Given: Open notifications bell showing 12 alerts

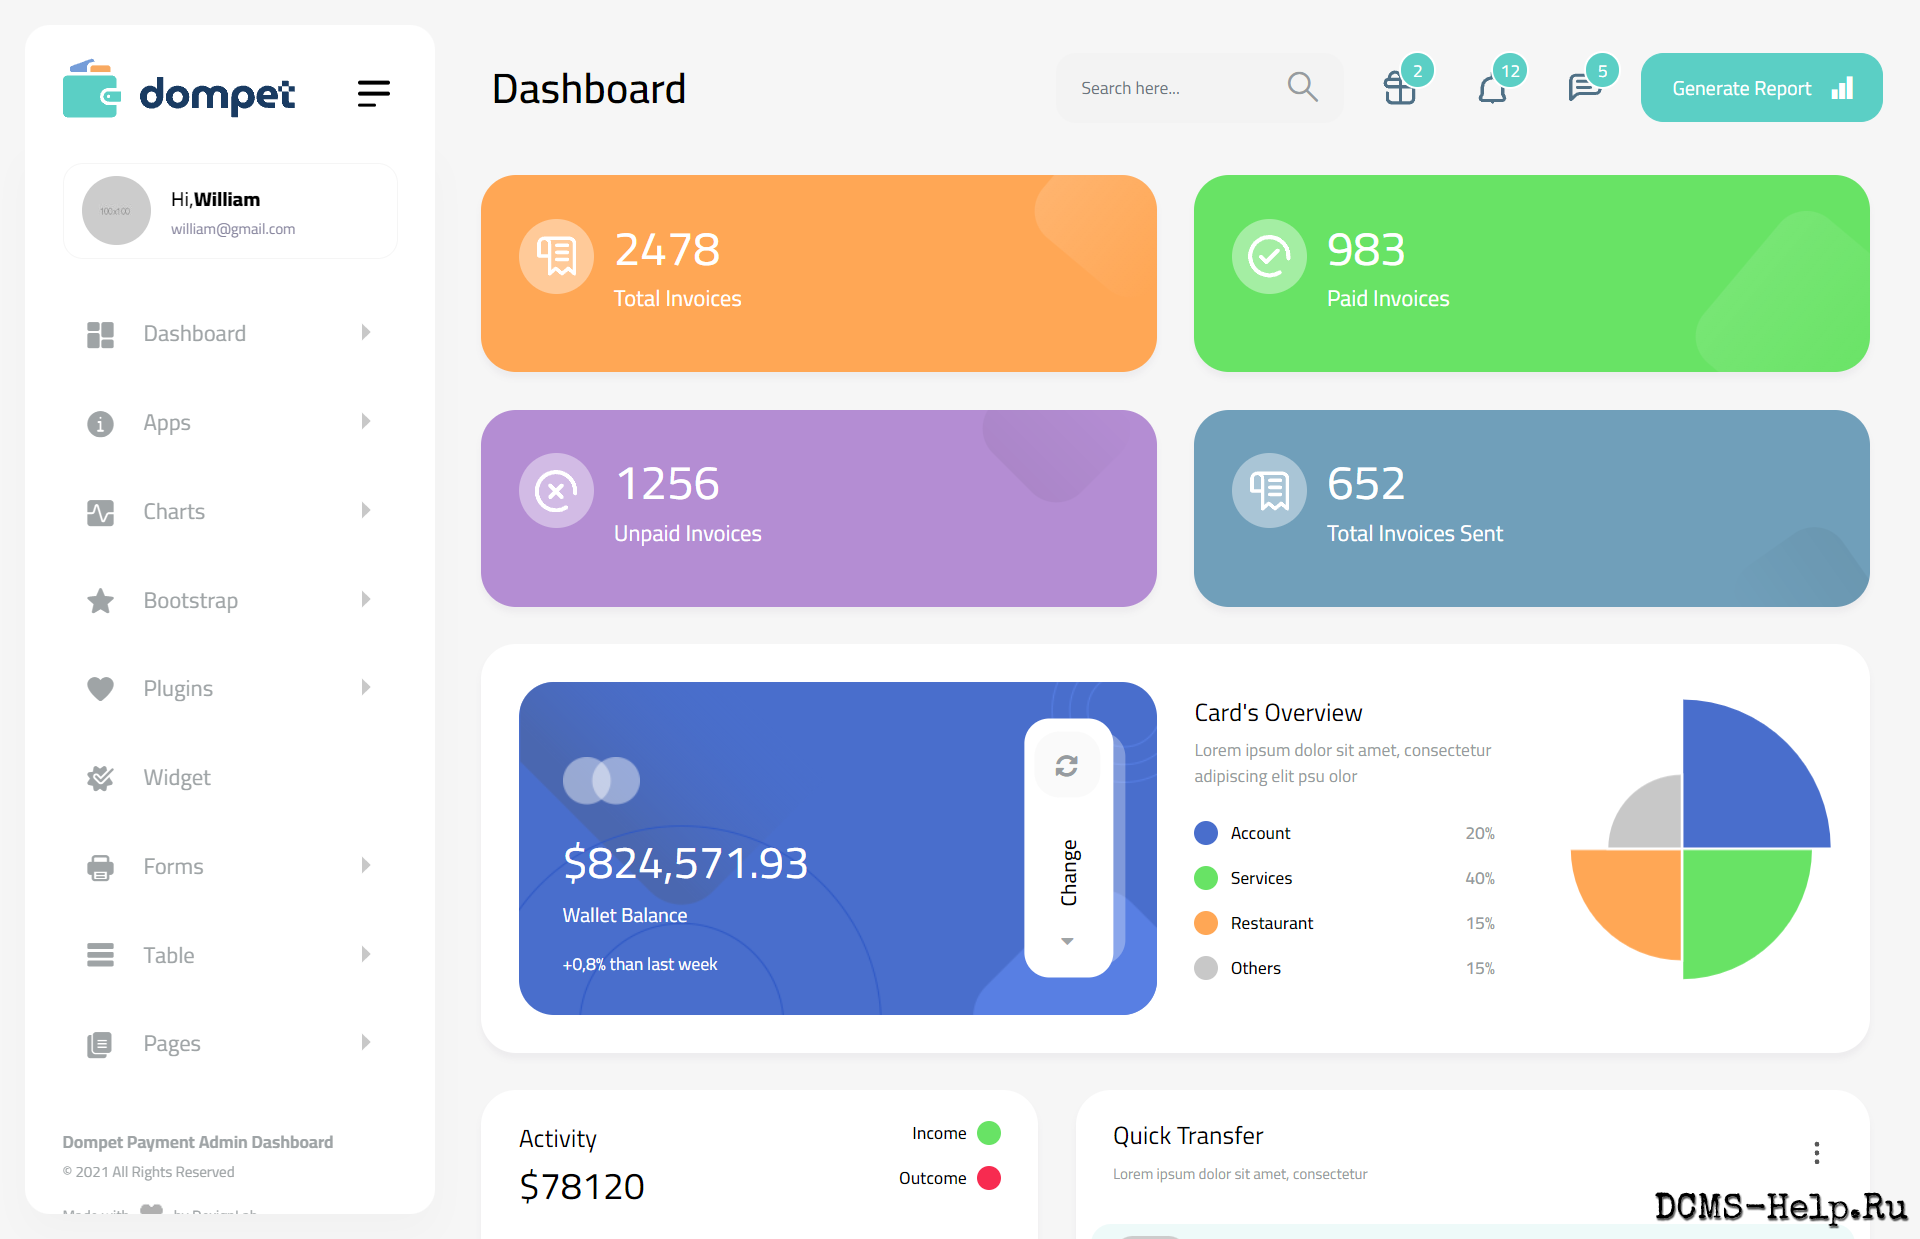Looking at the screenshot, I should (x=1494, y=88).
